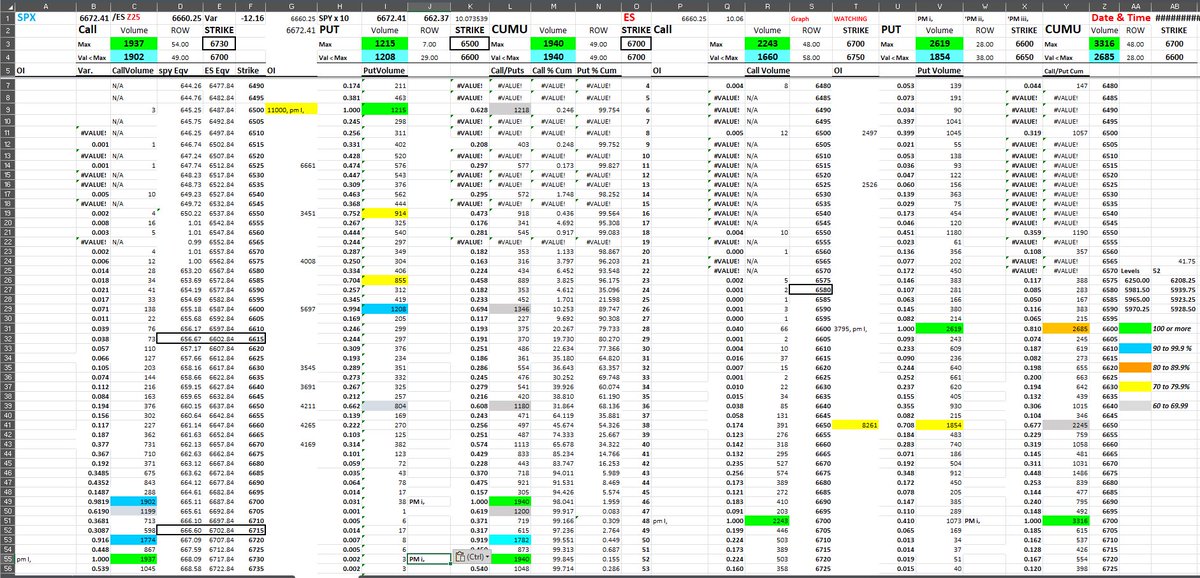The height and width of the screenshot is (578, 1200).
Task: Select row 1 header
Action: [x=6, y=17]
